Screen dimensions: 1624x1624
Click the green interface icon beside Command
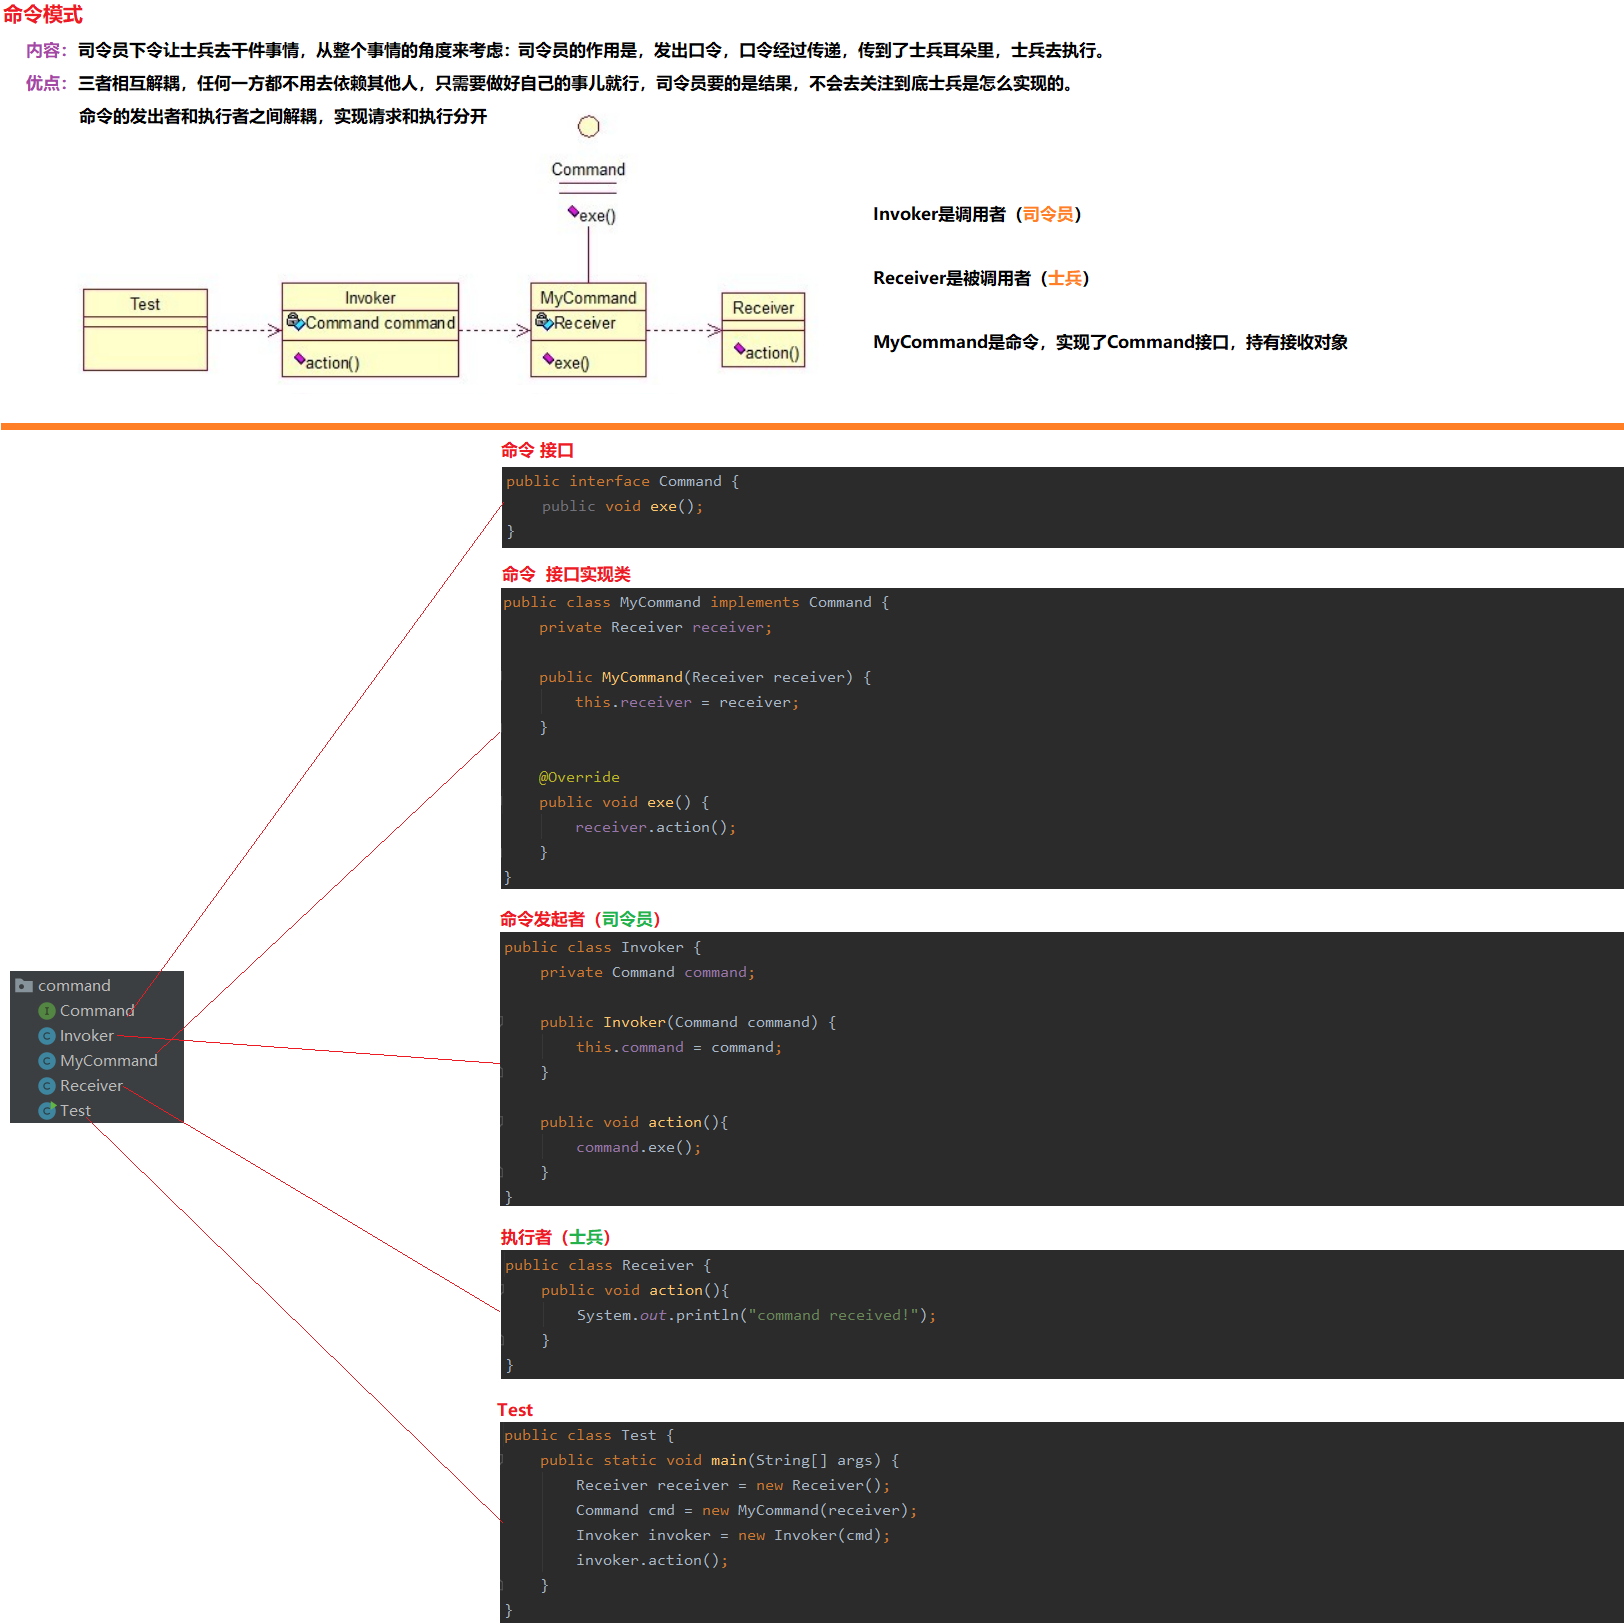[46, 1011]
